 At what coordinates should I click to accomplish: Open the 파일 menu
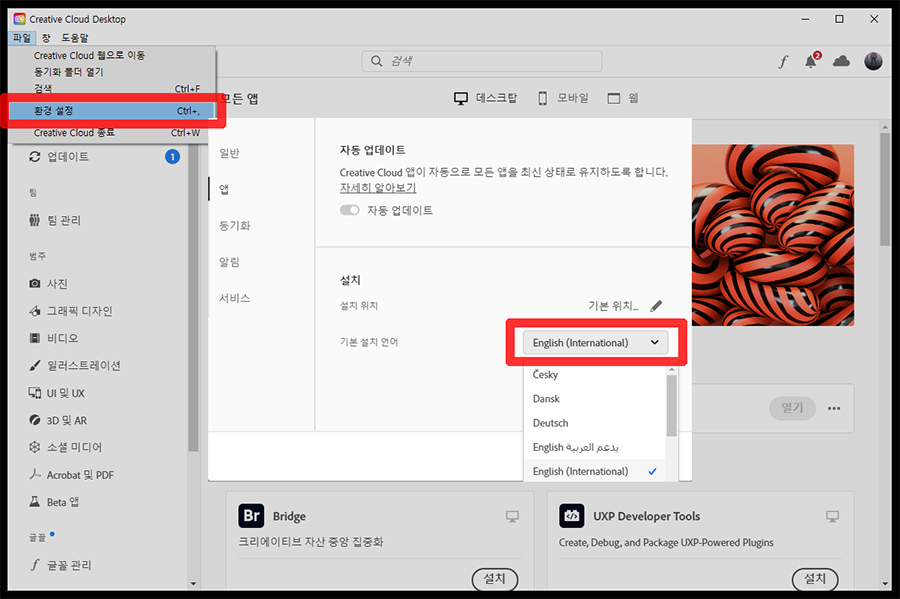[22, 38]
